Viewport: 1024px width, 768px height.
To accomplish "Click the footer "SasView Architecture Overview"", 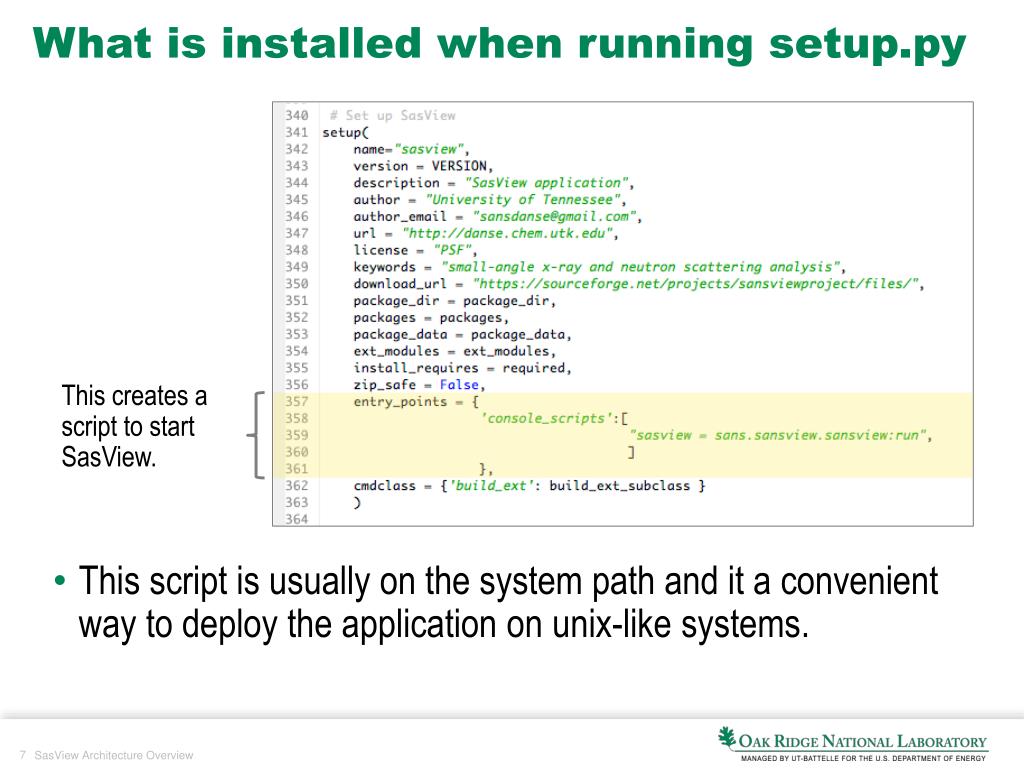I will click(x=114, y=755).
